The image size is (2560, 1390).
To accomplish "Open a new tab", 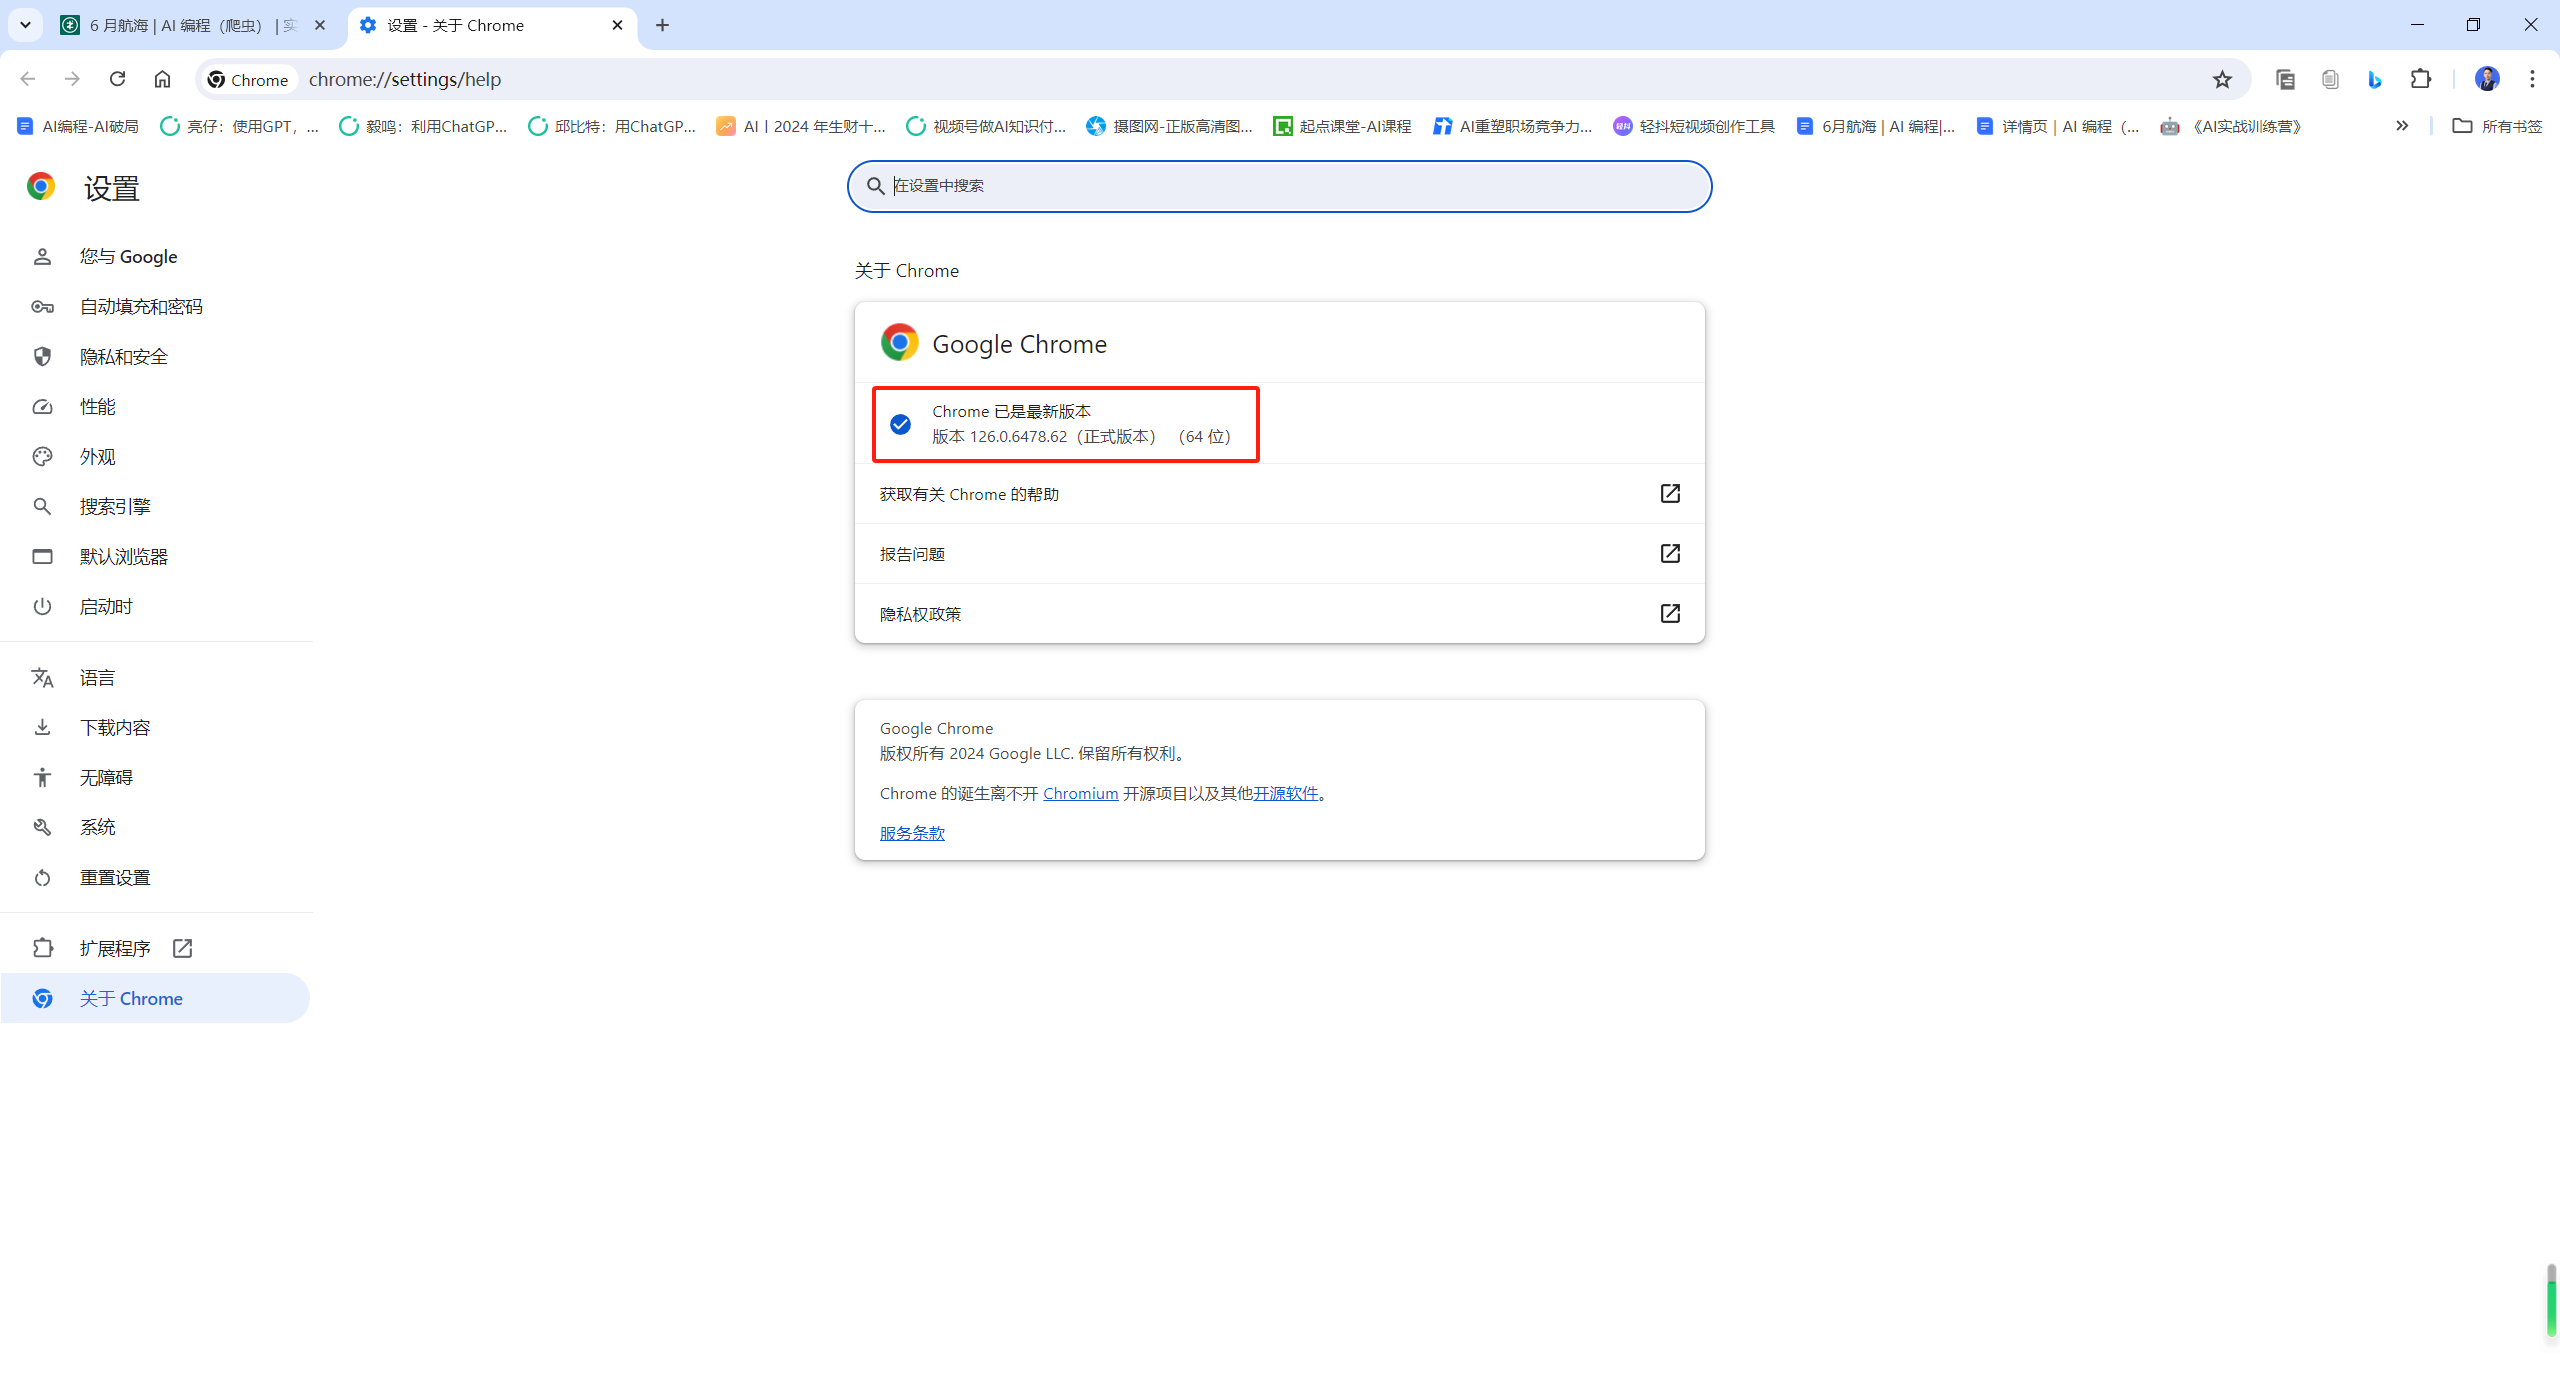I will (x=662, y=25).
